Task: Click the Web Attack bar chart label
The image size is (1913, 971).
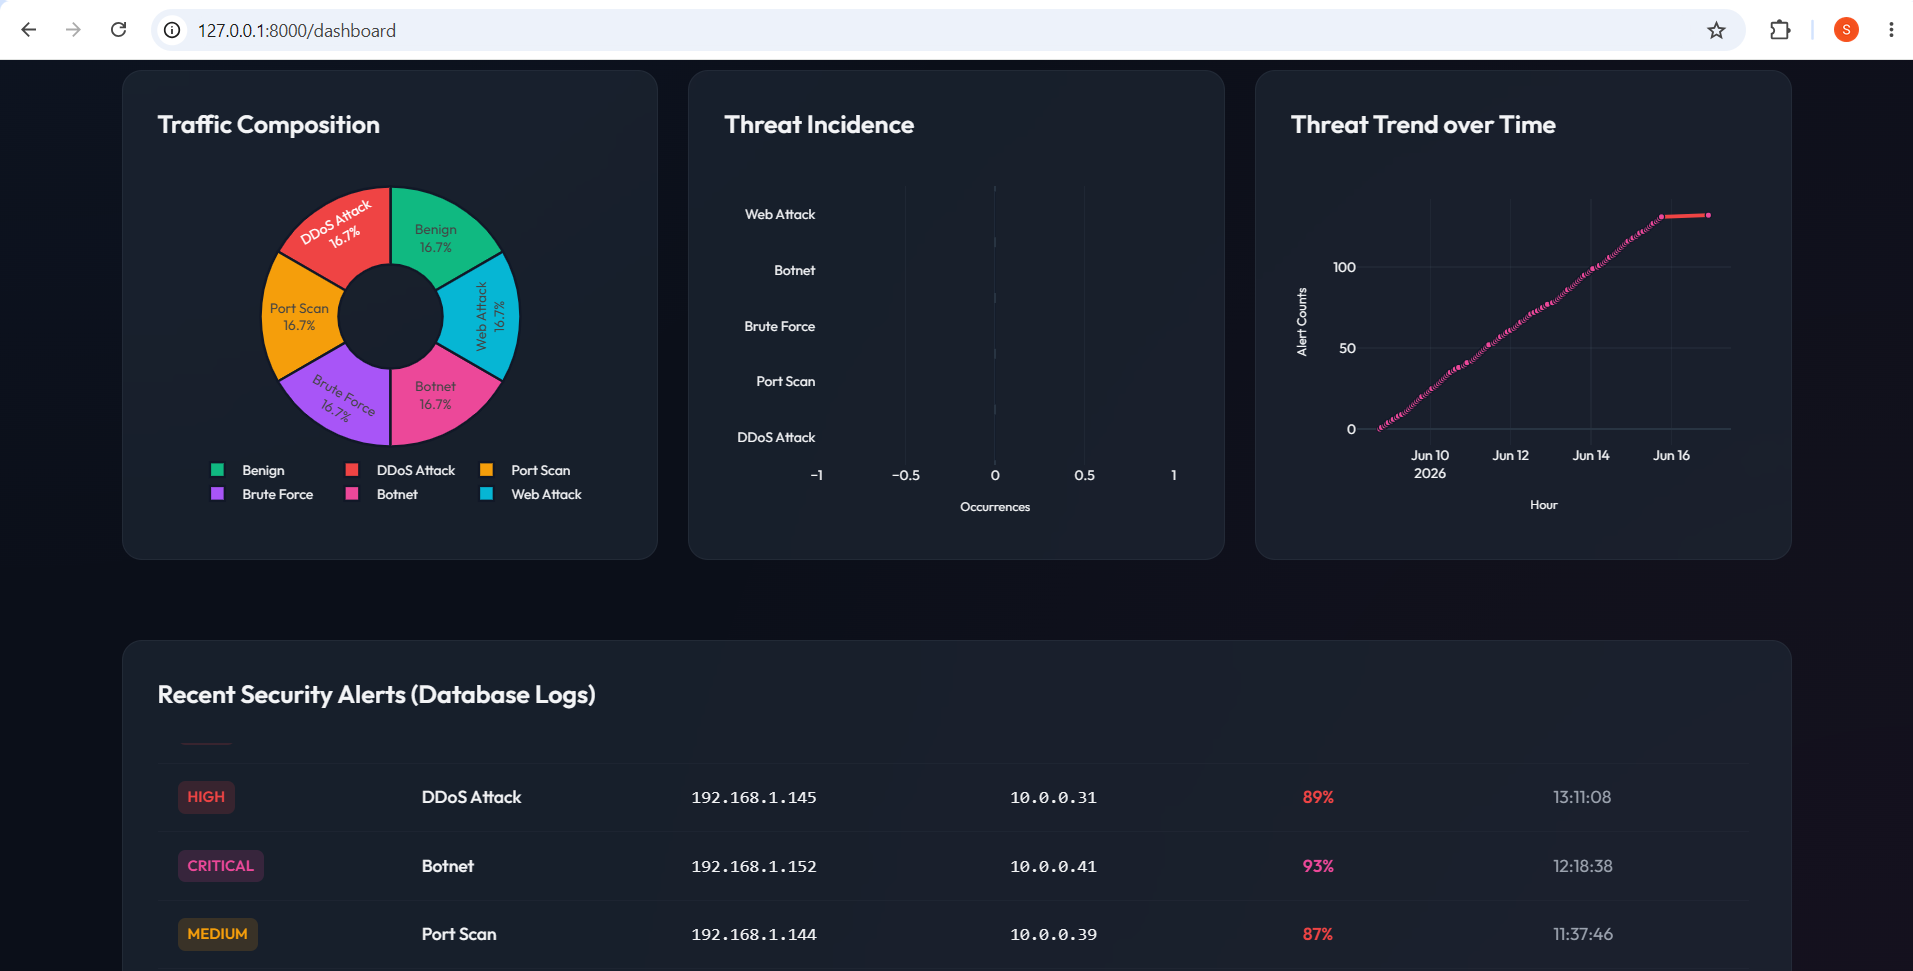Action: pyautogui.click(x=780, y=214)
